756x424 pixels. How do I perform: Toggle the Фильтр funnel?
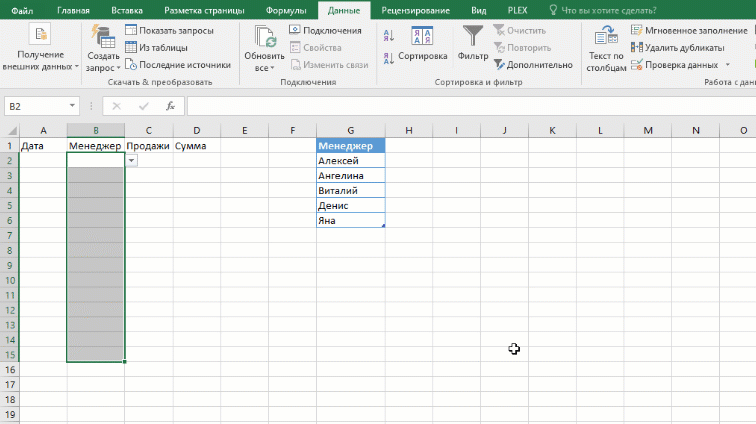click(x=472, y=43)
